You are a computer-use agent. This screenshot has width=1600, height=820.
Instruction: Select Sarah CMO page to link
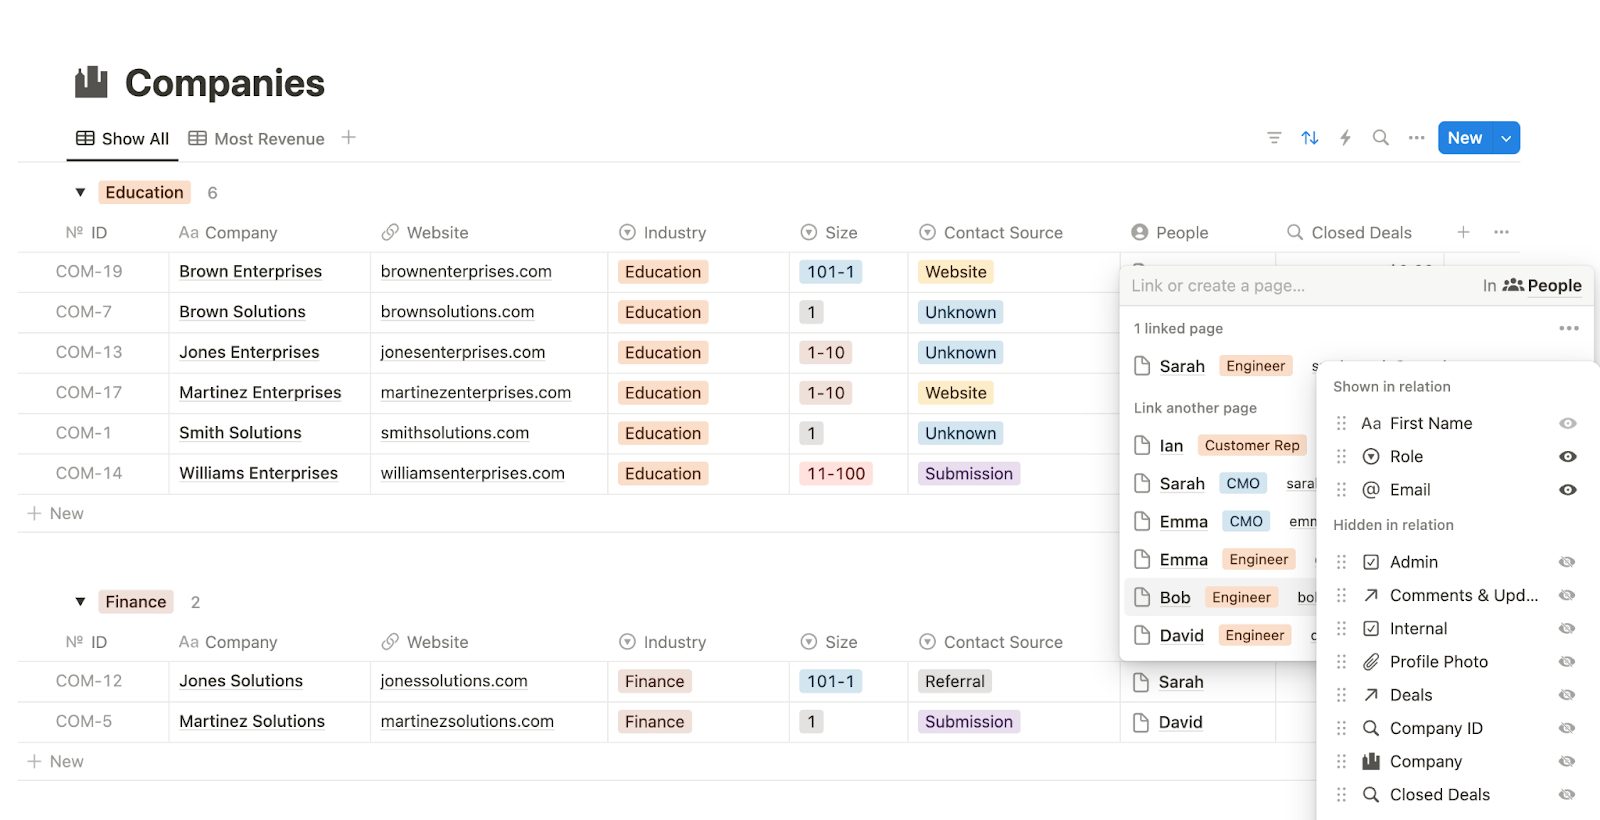tap(1220, 483)
